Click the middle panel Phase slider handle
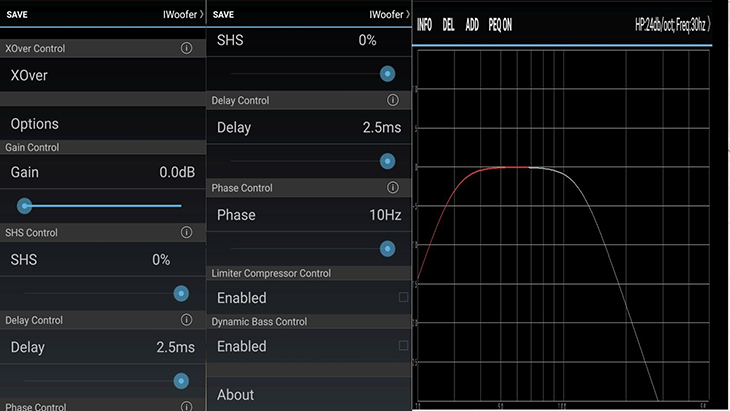The height and width of the screenshot is (411, 730). [x=387, y=249]
